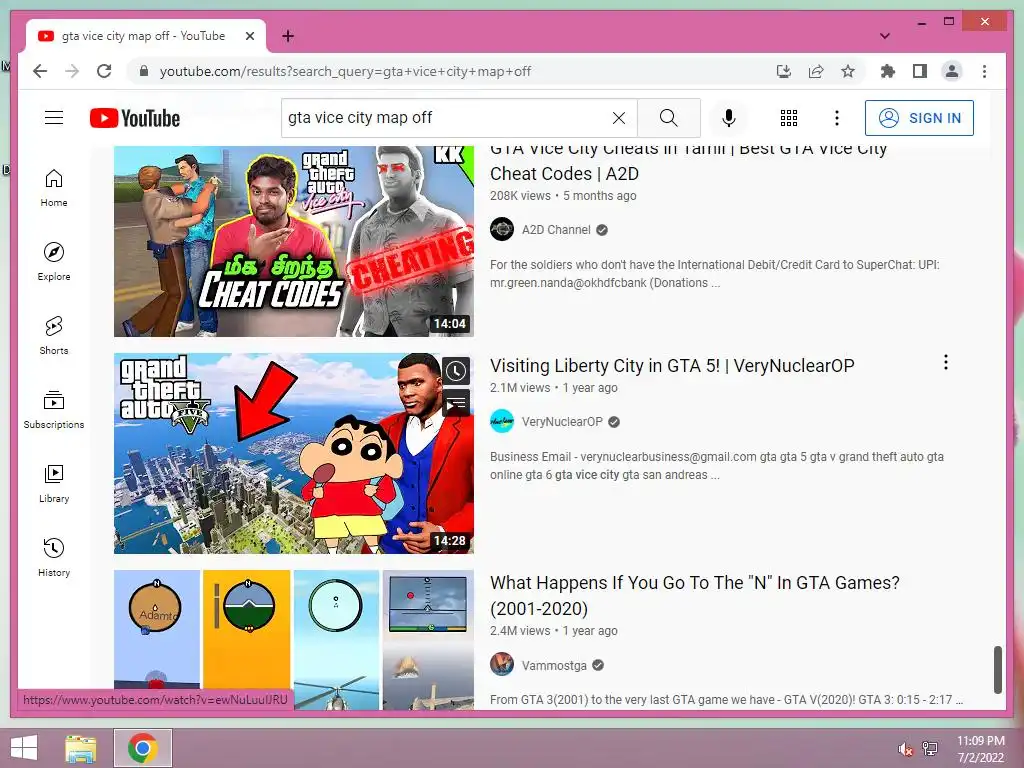1024x768 pixels.
Task: Click the network tray icon
Action: point(930,749)
